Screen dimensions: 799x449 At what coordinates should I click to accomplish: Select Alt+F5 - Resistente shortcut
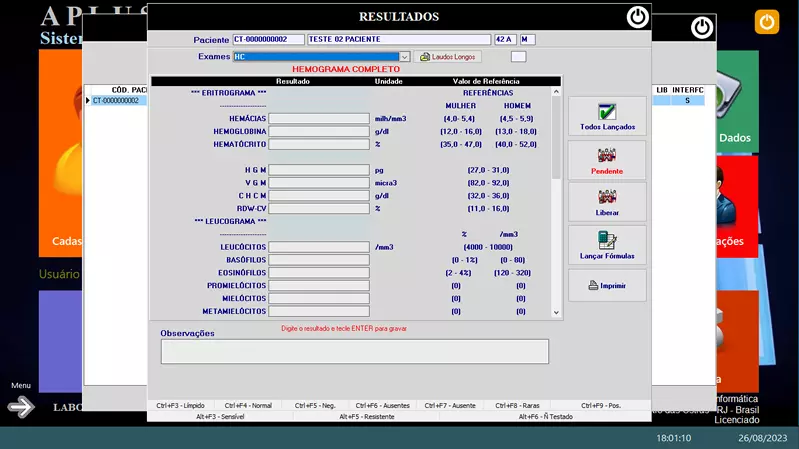[x=365, y=416]
